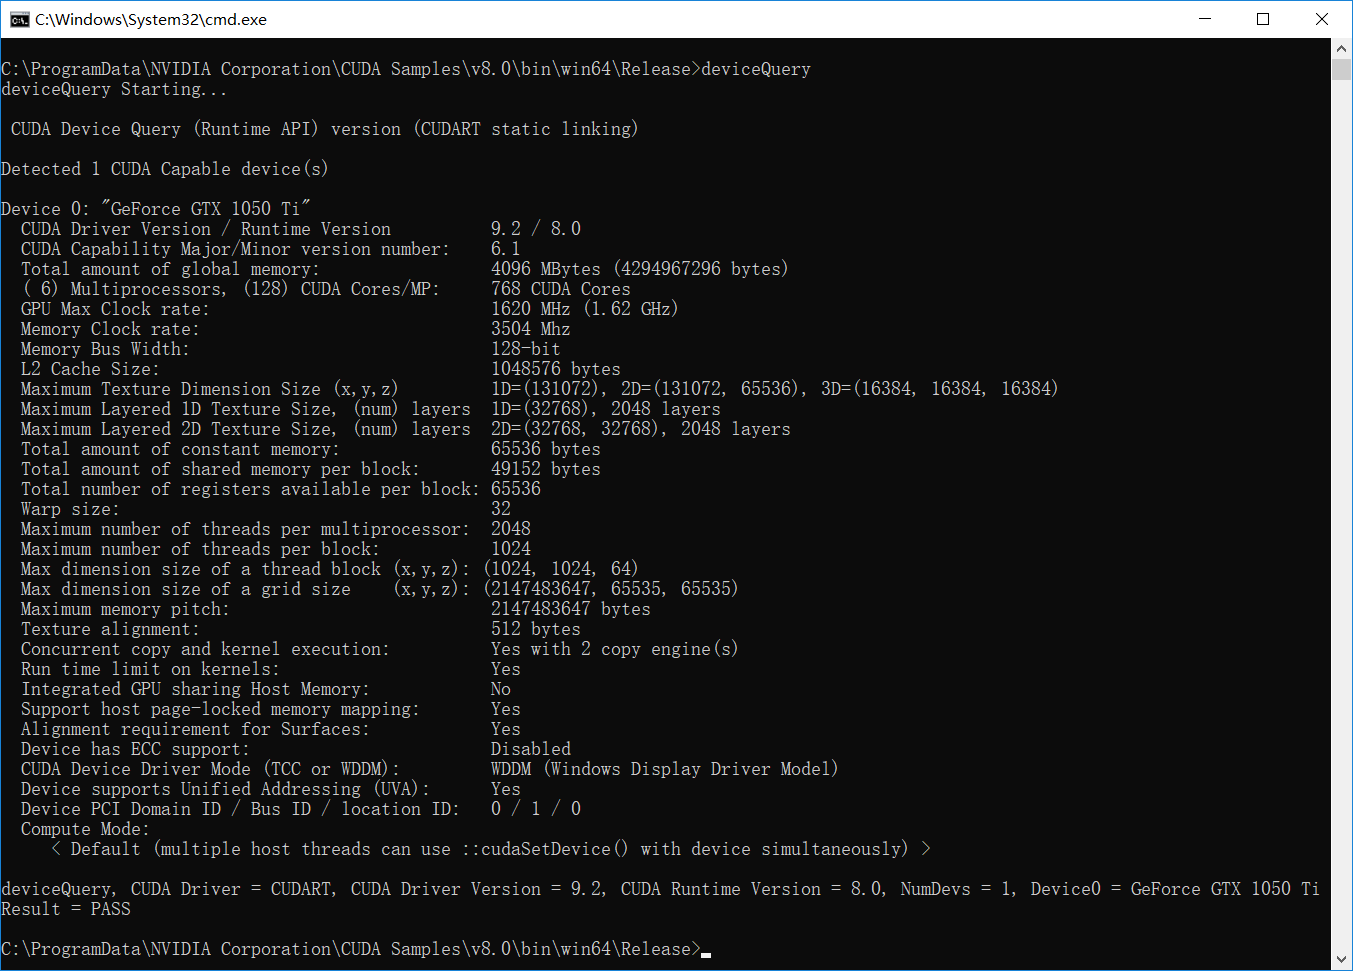Click "NumDevs = 1" in the summary line
The height and width of the screenshot is (971, 1353).
click(x=955, y=889)
